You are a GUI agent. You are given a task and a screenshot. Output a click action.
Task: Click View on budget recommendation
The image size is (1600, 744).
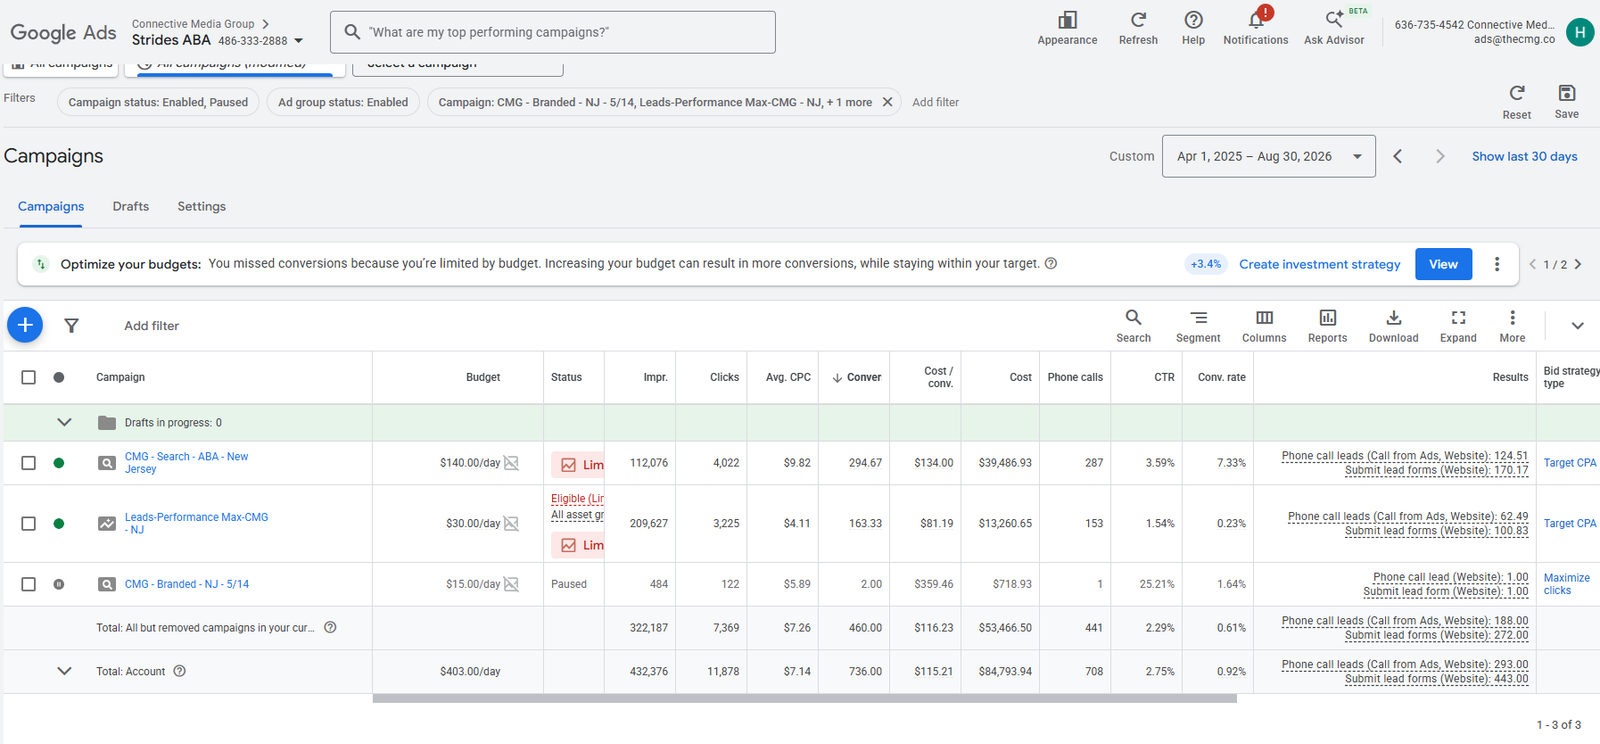pyautogui.click(x=1443, y=264)
